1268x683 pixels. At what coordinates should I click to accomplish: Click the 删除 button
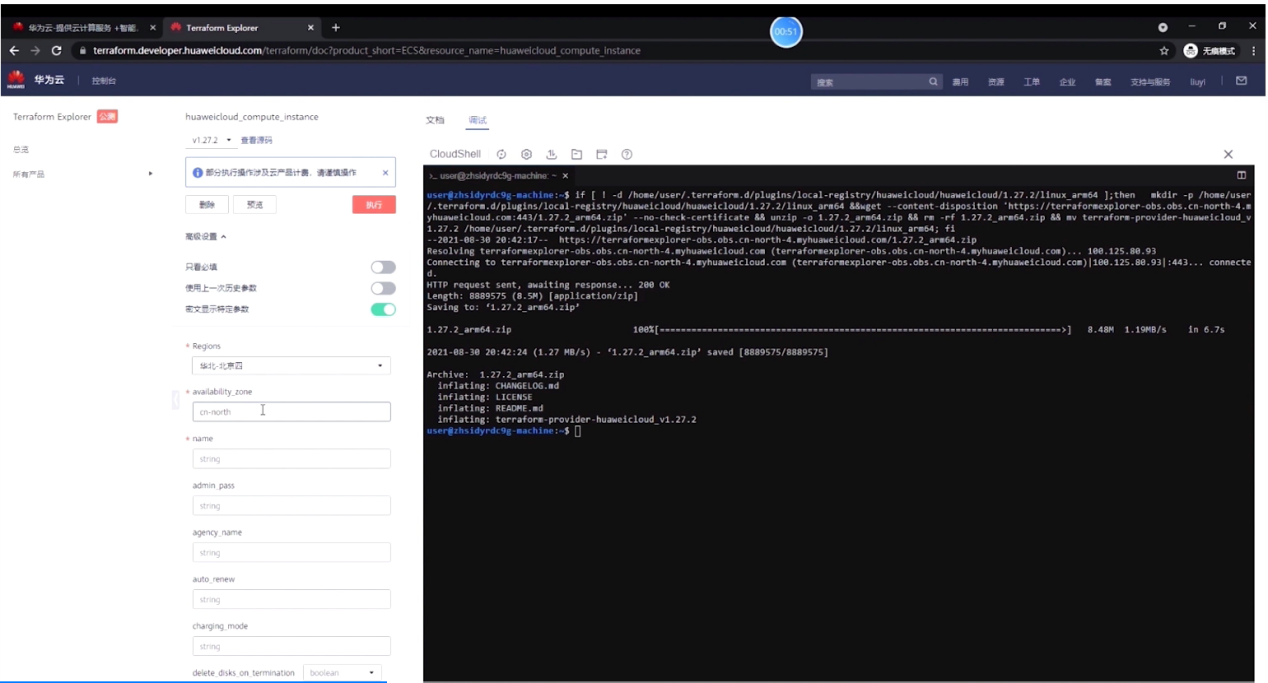tap(207, 204)
